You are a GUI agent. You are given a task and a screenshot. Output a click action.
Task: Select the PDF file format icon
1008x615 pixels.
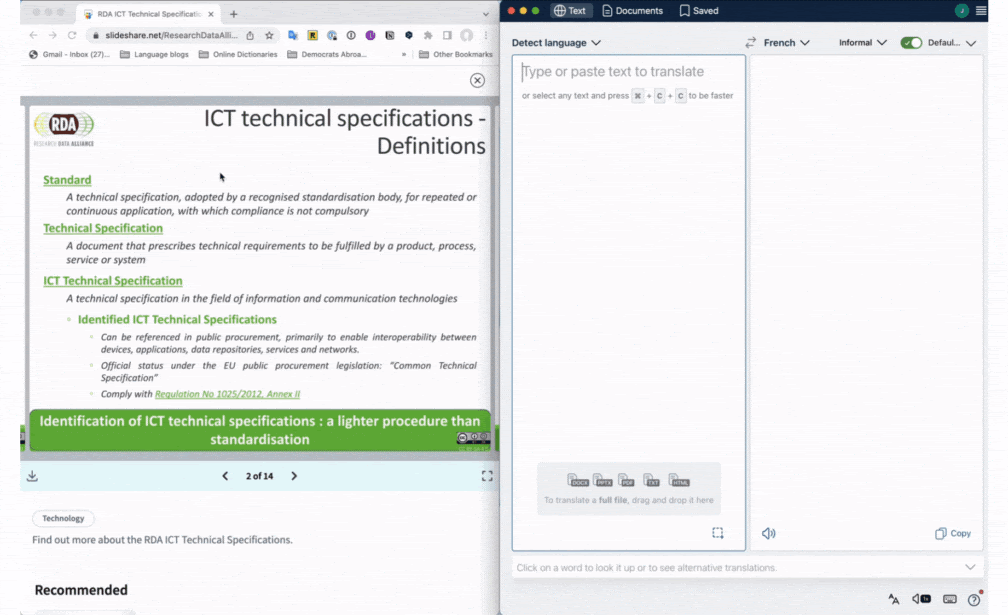pos(626,481)
